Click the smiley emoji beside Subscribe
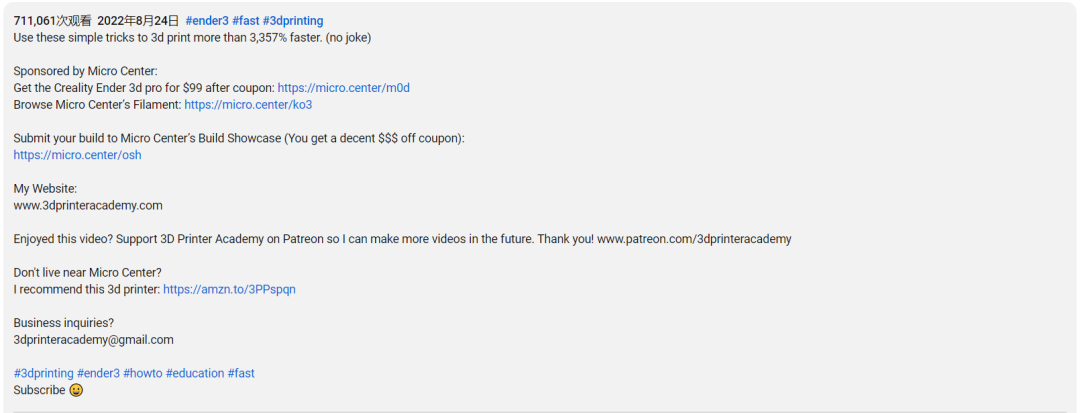 coord(76,390)
